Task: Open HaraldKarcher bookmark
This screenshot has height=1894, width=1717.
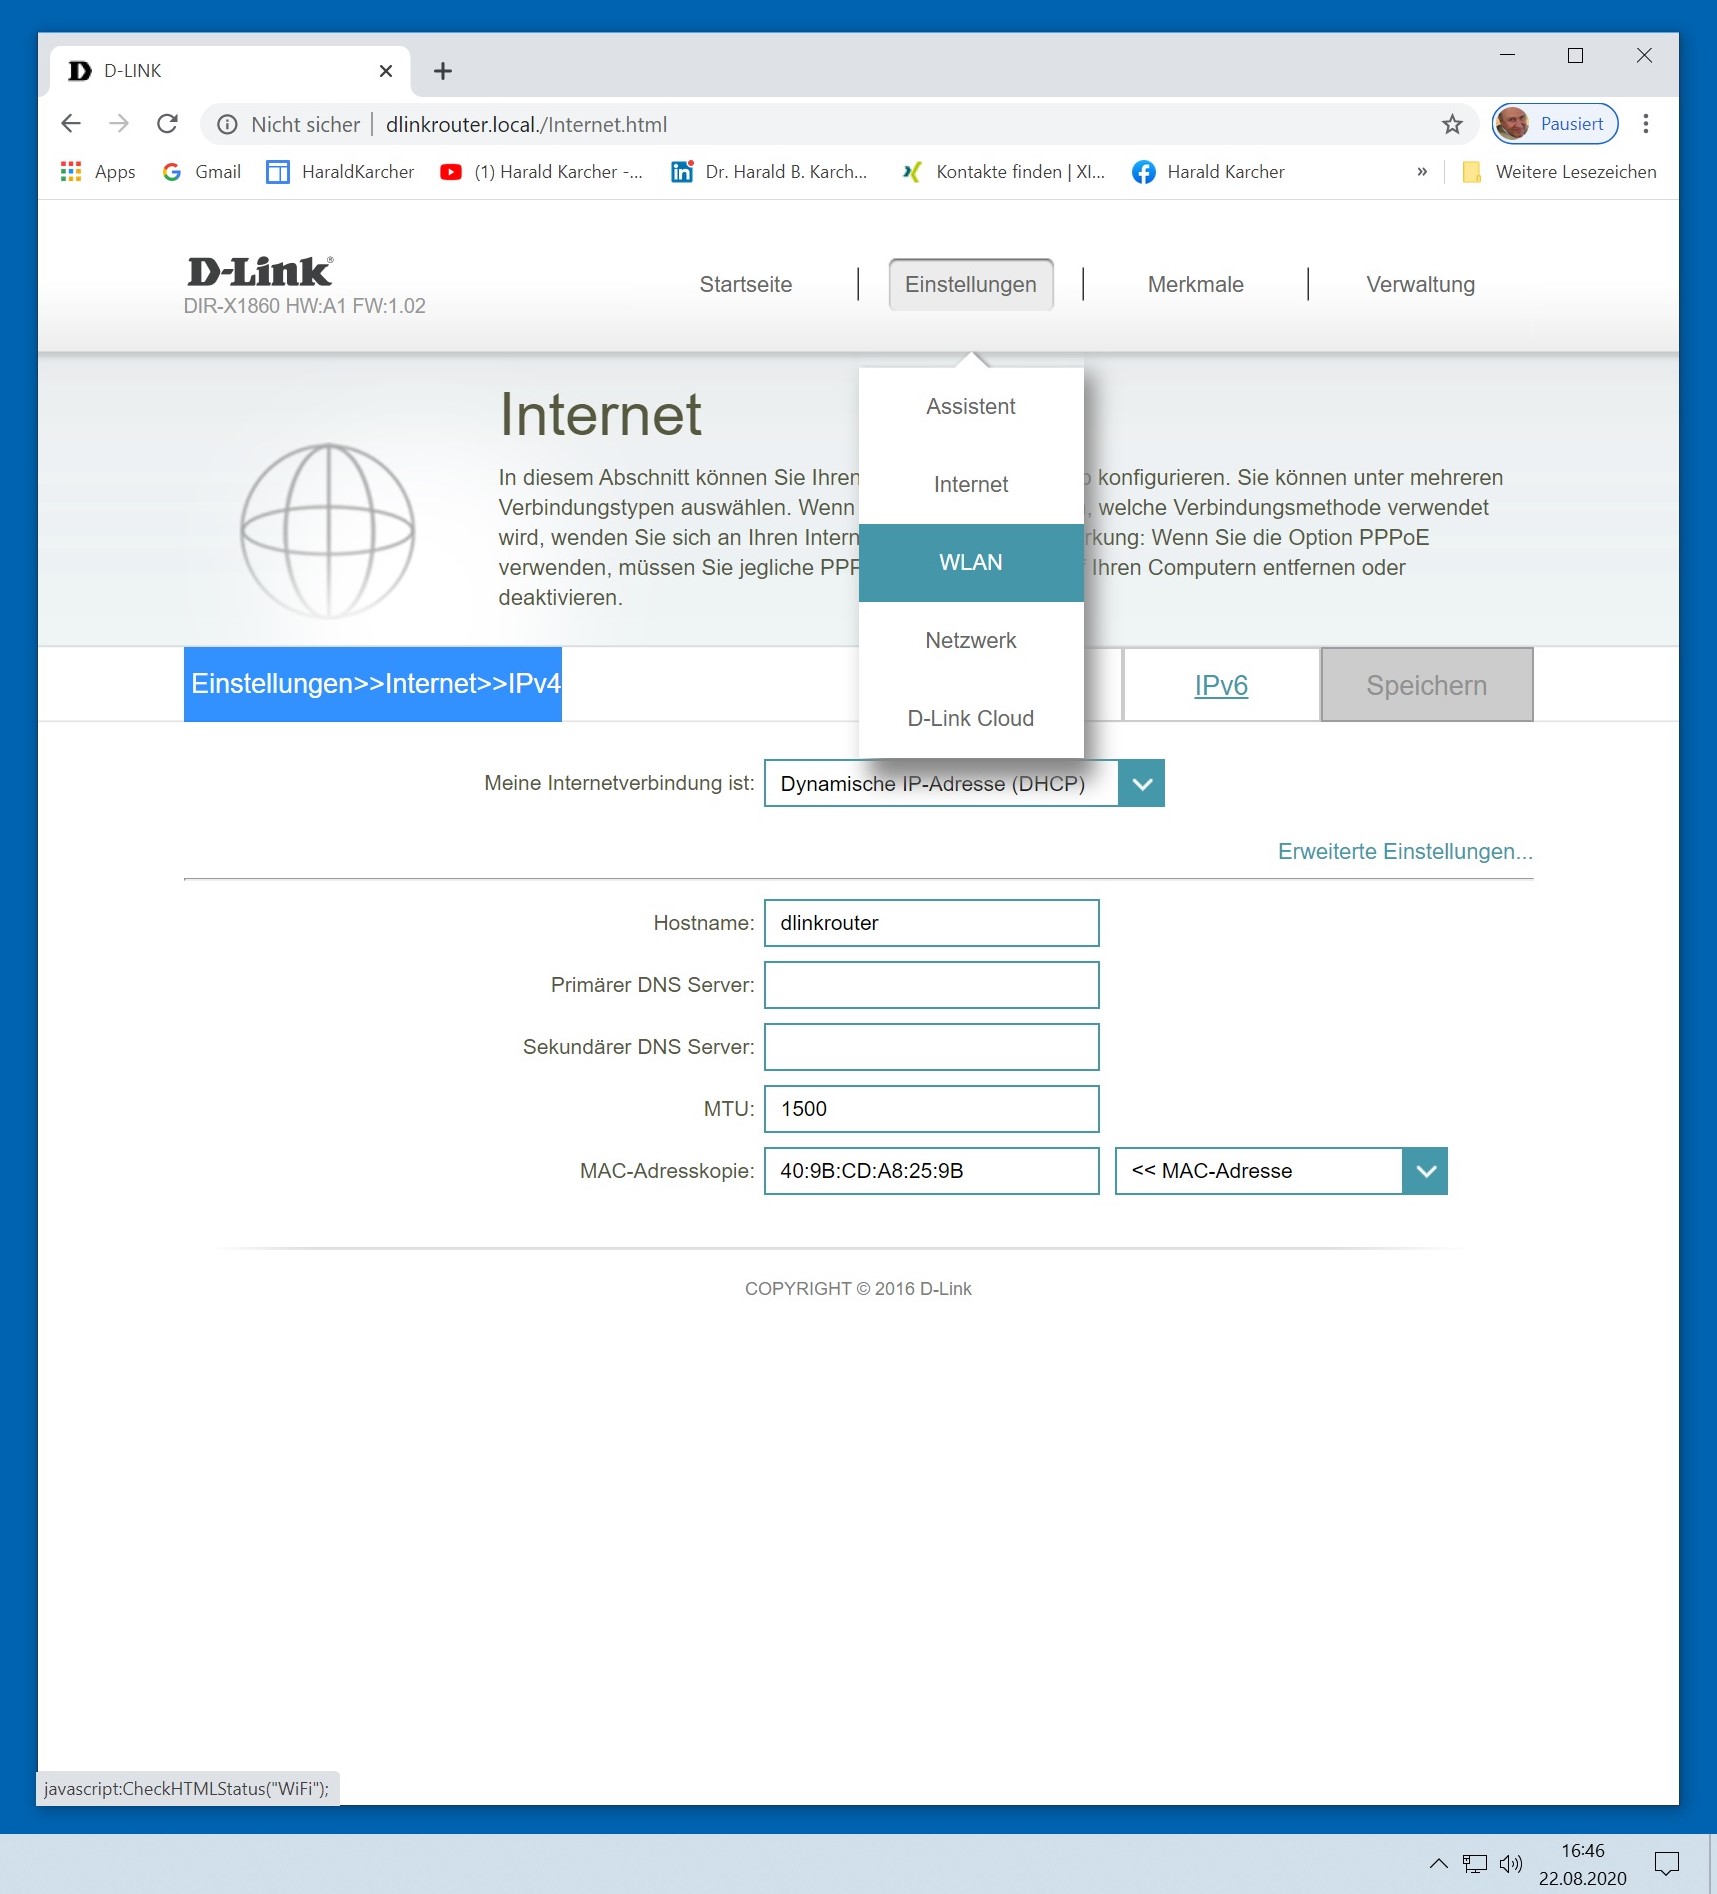Action: click(x=340, y=172)
